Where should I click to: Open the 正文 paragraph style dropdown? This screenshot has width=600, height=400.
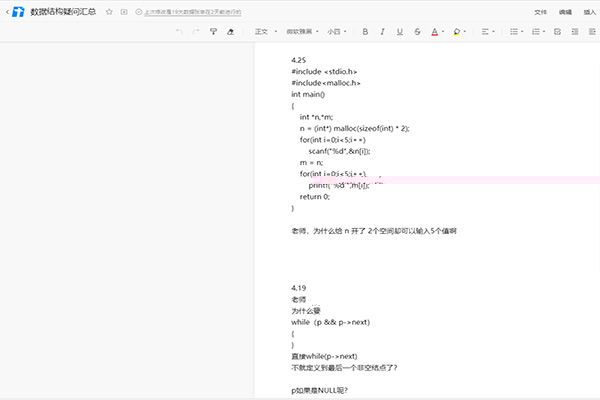(x=266, y=32)
